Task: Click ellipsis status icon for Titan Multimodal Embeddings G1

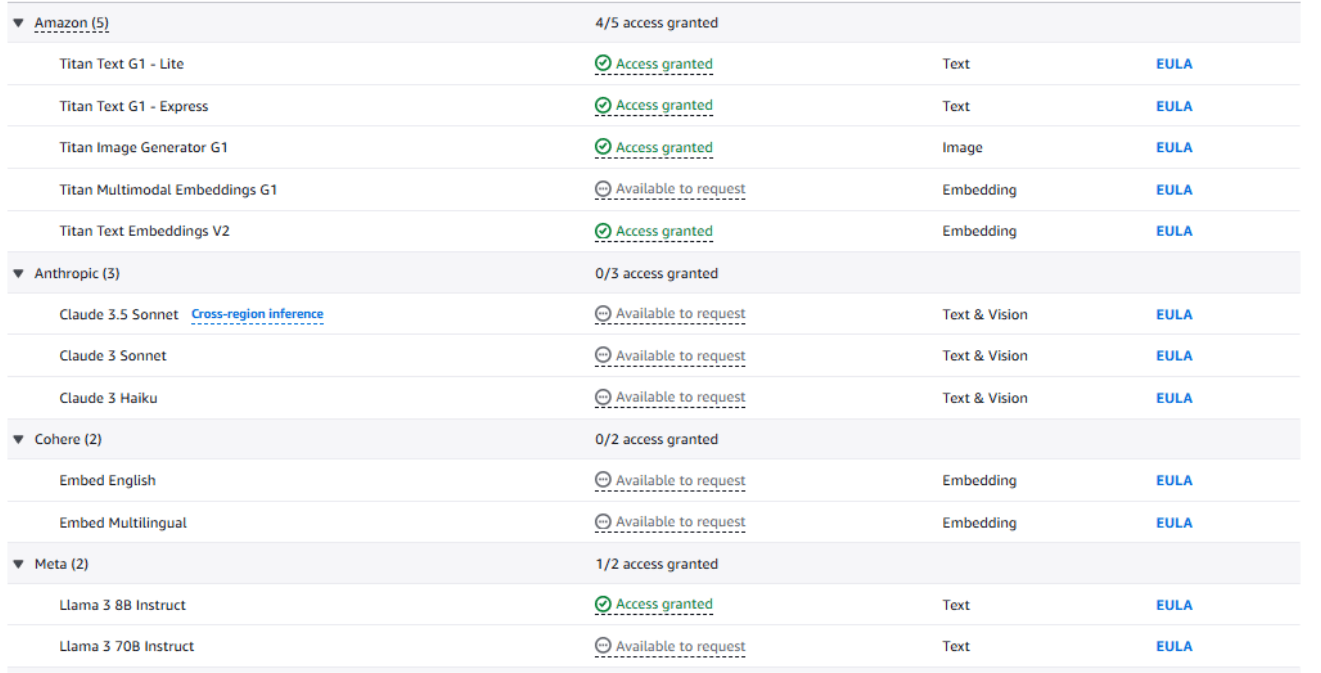Action: (603, 189)
